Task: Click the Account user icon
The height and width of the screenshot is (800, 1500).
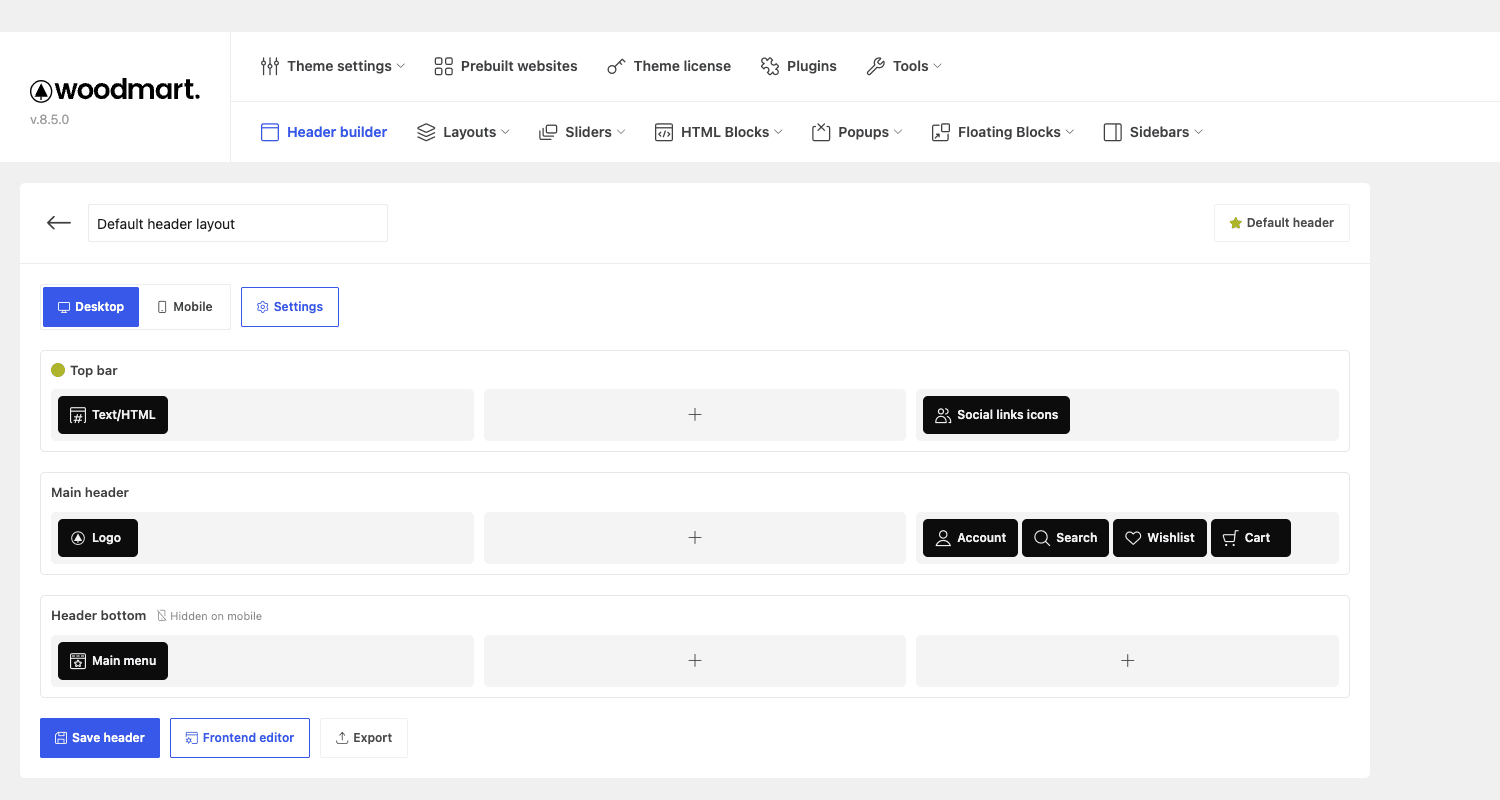Action: click(943, 538)
